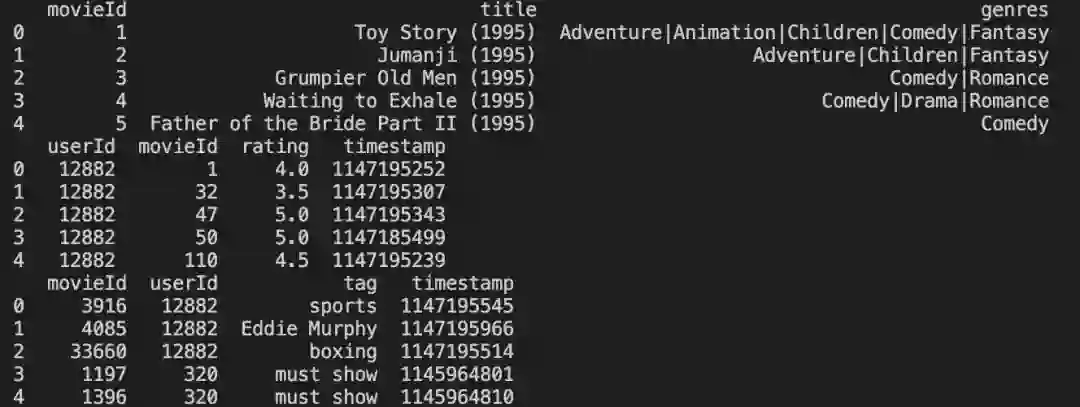Select timestamp value 1145964810
1080x407 pixels.
[457, 398]
